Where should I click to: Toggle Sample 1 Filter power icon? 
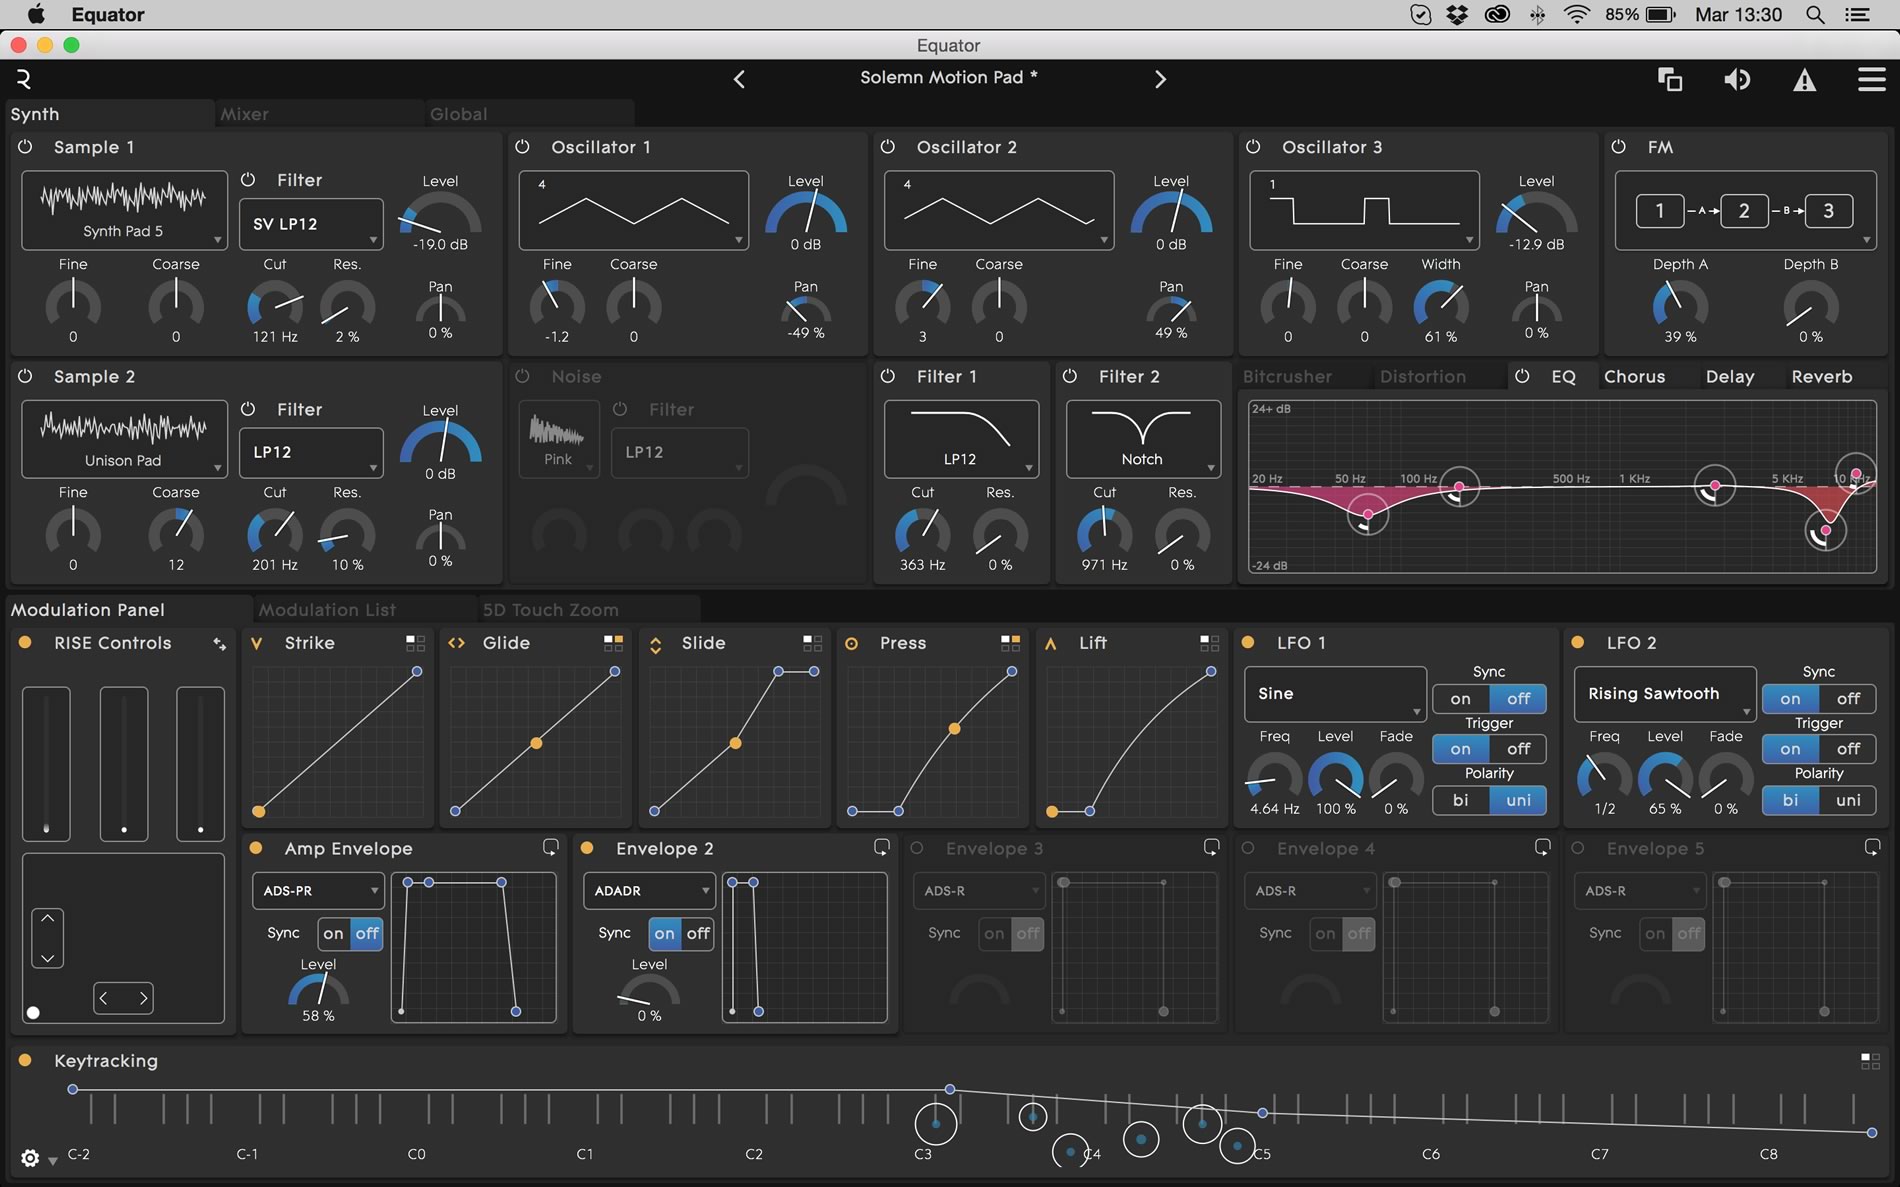coord(248,180)
